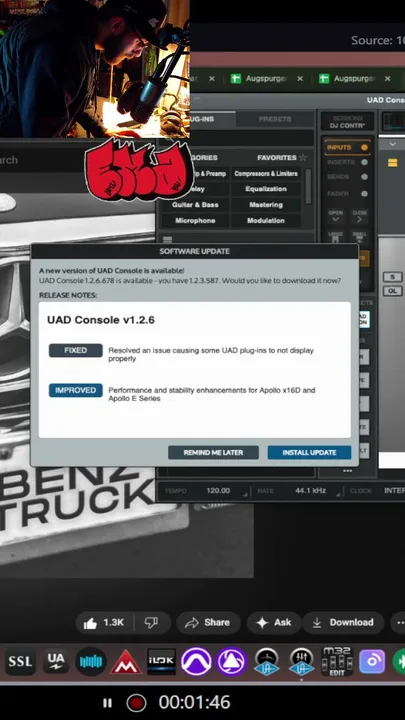Toggle the S solo button on channel

tap(393, 277)
